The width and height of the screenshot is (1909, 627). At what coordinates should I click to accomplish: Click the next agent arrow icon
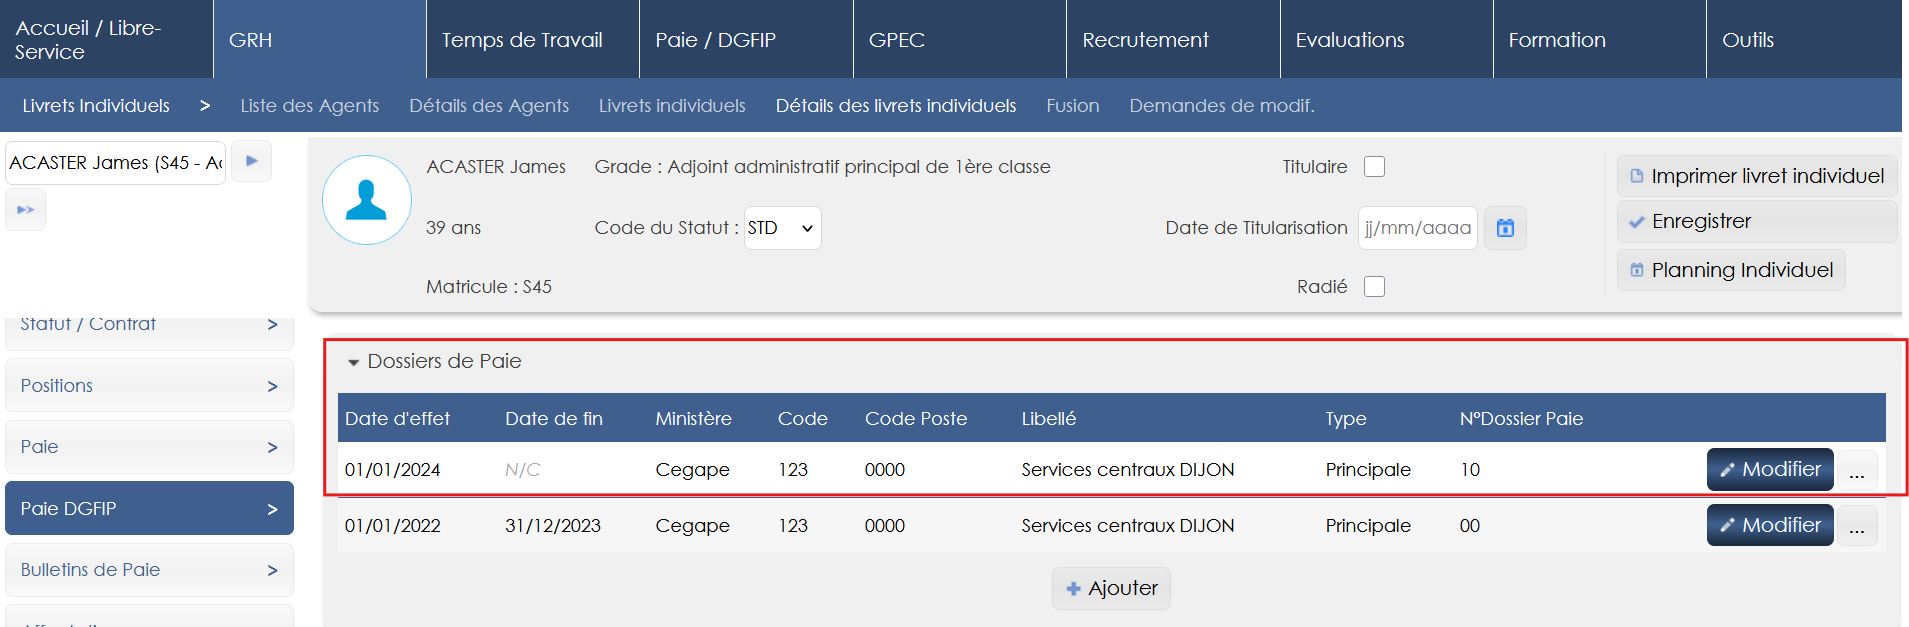pyautogui.click(x=251, y=161)
